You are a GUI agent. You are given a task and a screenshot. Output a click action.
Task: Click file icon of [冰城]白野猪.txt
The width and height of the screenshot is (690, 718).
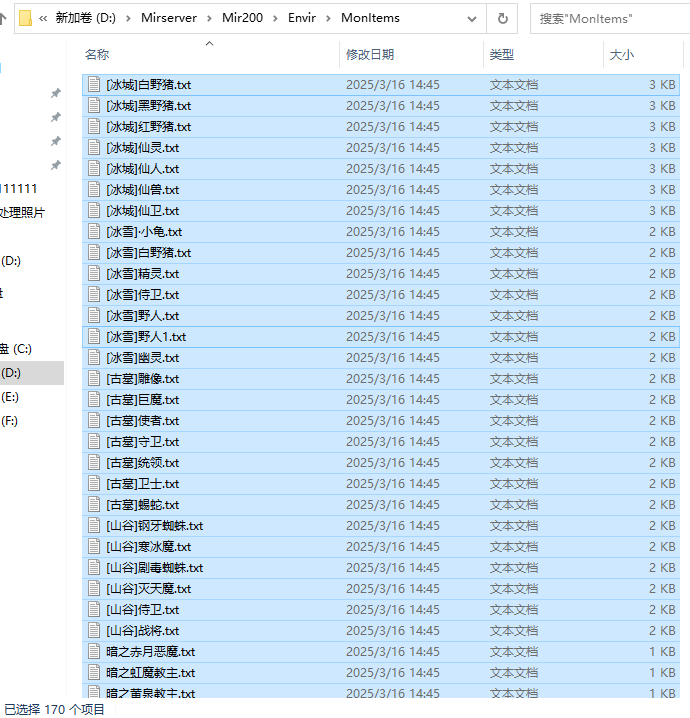click(x=94, y=85)
